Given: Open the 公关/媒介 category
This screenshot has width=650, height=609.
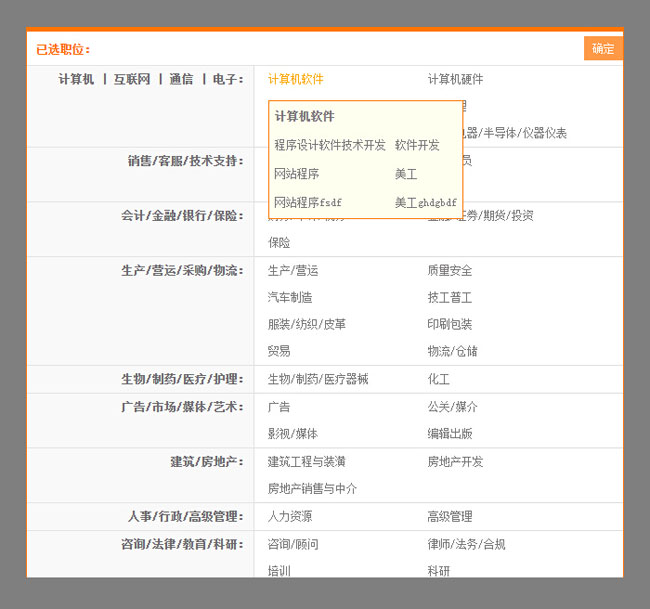Looking at the screenshot, I should [452, 407].
